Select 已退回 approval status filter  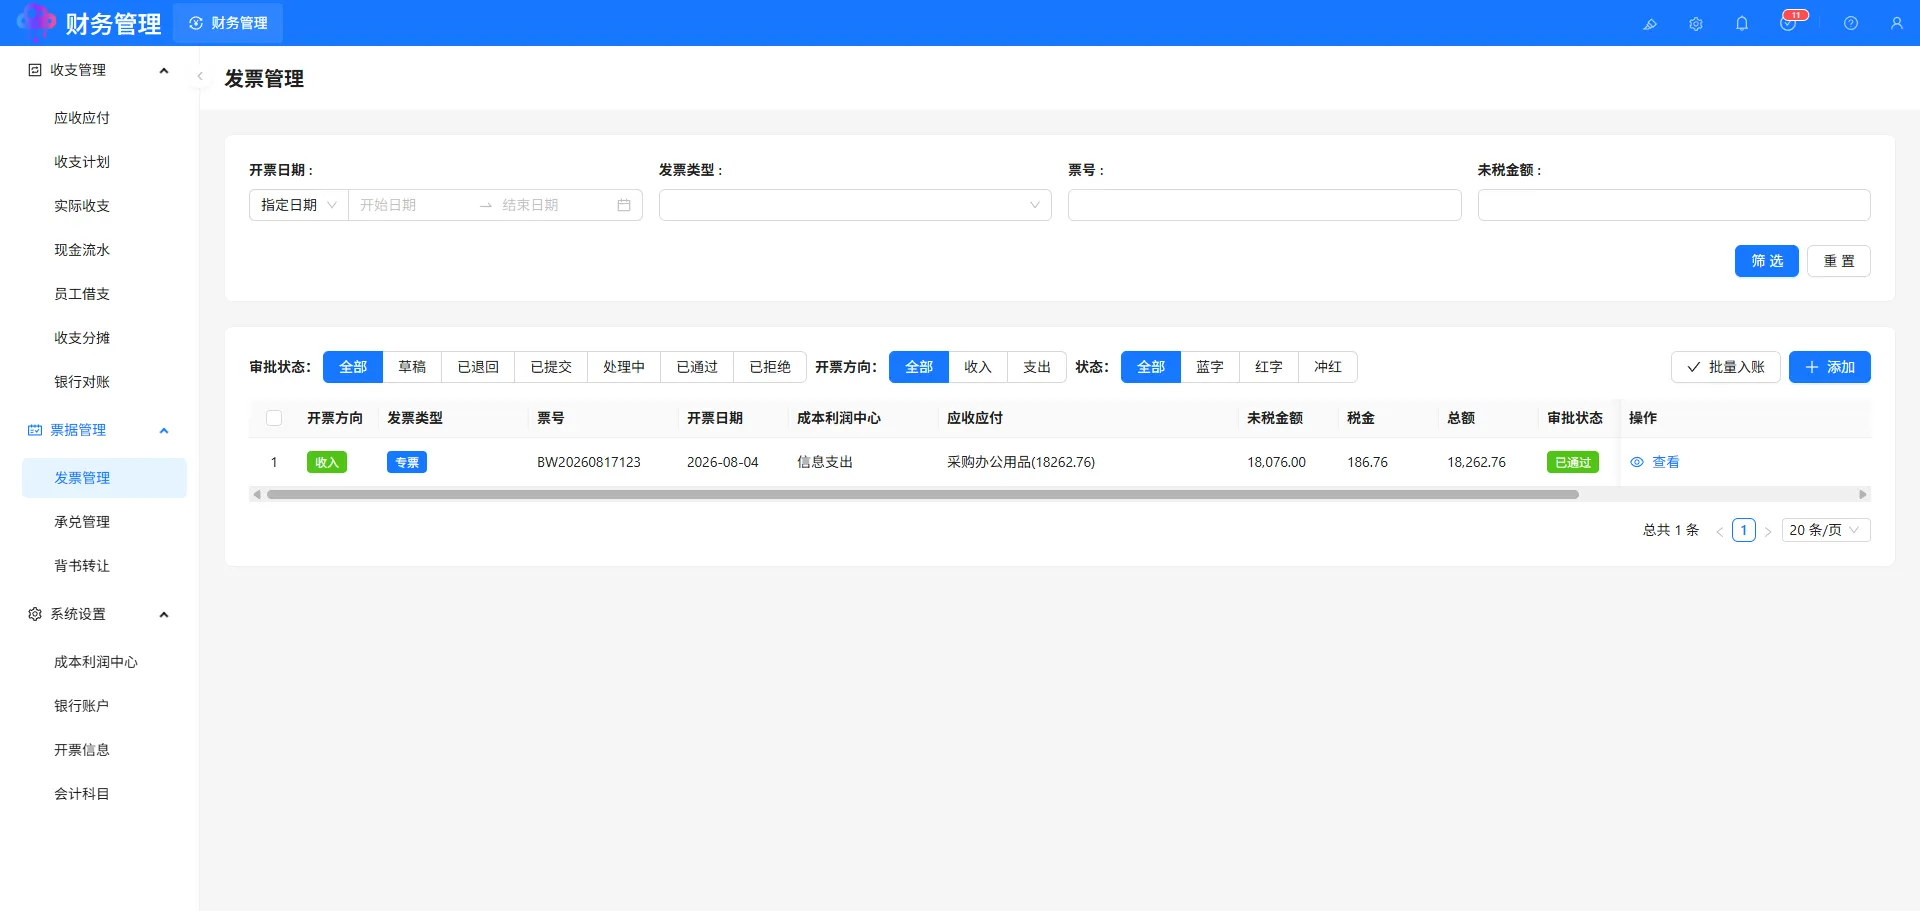(x=478, y=367)
